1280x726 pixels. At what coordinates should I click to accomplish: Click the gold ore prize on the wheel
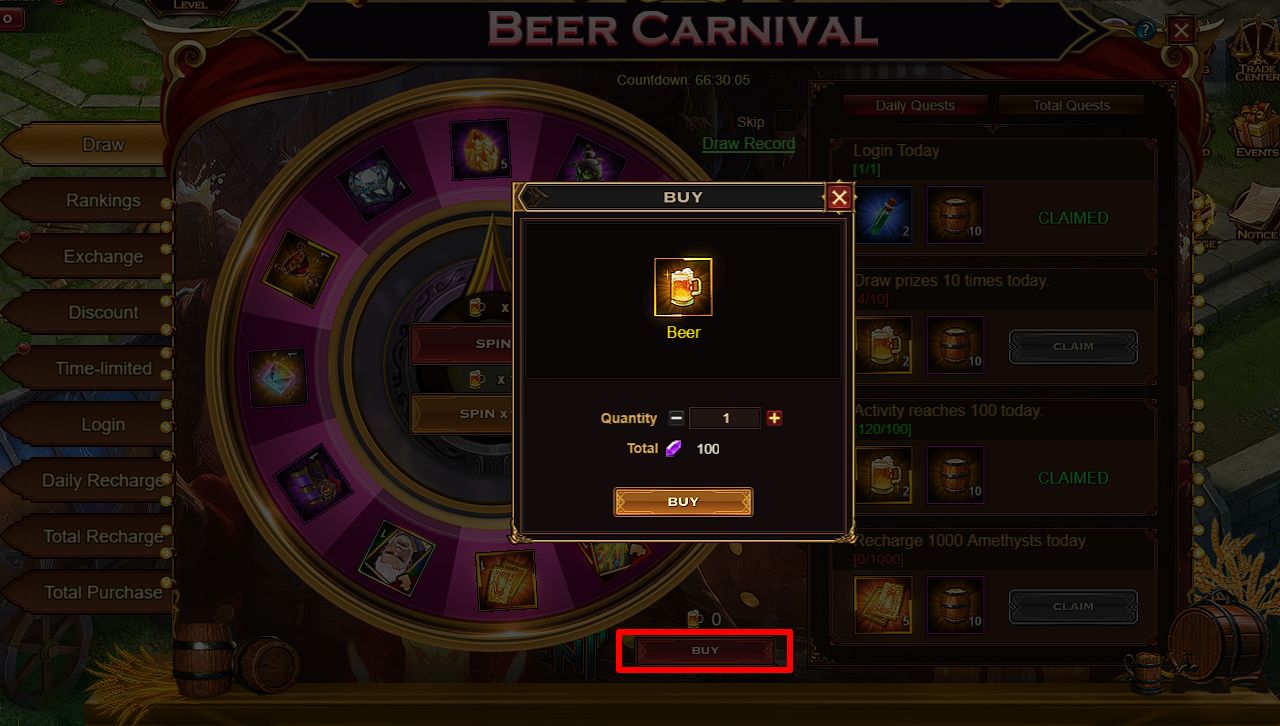(x=480, y=149)
